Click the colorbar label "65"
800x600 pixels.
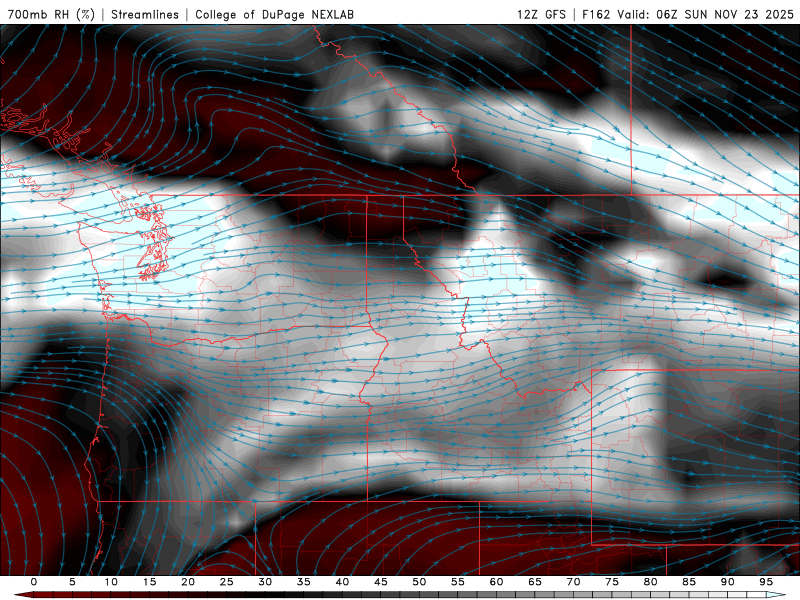coord(535,582)
